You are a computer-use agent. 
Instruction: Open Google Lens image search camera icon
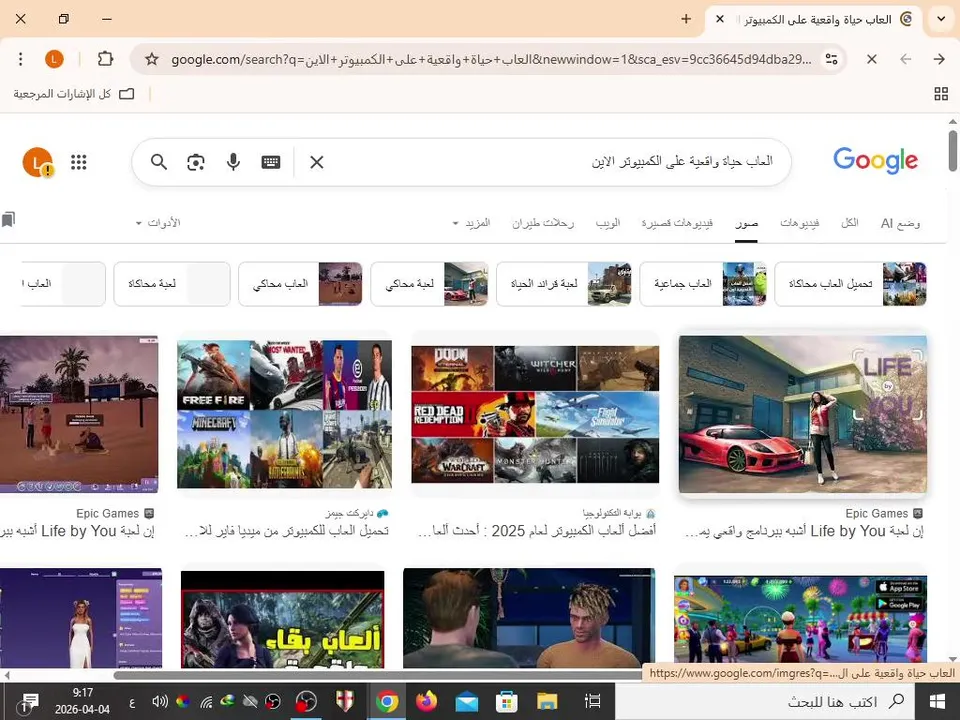(x=196, y=162)
